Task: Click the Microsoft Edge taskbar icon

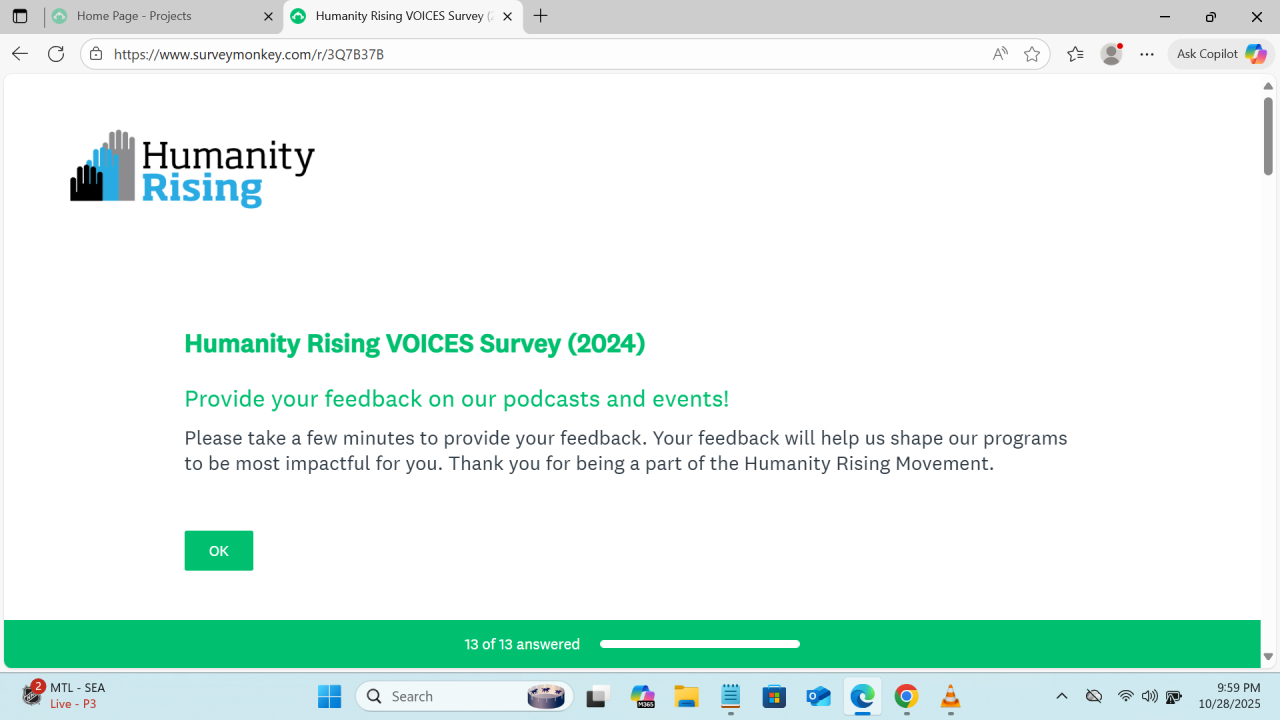Action: (862, 696)
